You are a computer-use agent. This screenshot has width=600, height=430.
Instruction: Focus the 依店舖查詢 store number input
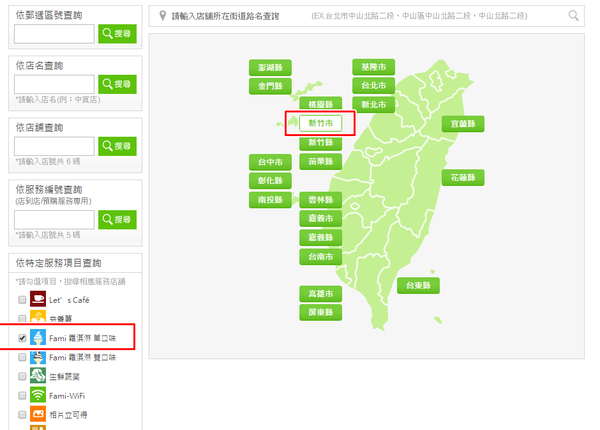(54, 146)
